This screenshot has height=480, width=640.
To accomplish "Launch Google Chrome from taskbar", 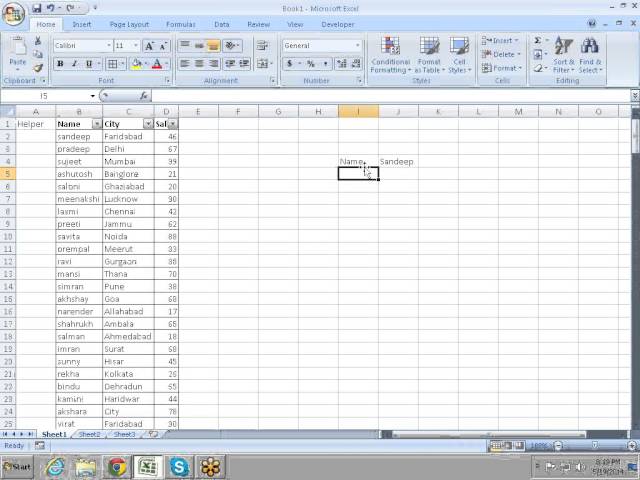I will 117,467.
